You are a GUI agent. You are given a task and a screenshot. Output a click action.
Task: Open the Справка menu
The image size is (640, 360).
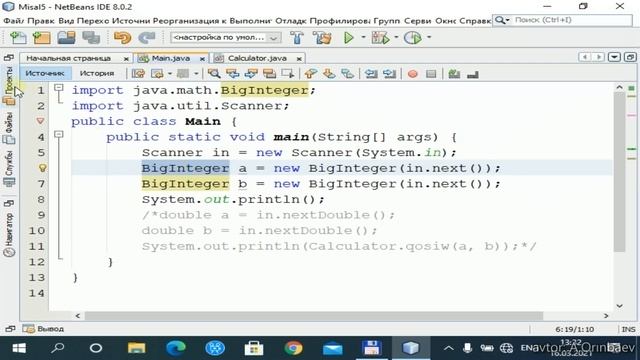[475, 20]
